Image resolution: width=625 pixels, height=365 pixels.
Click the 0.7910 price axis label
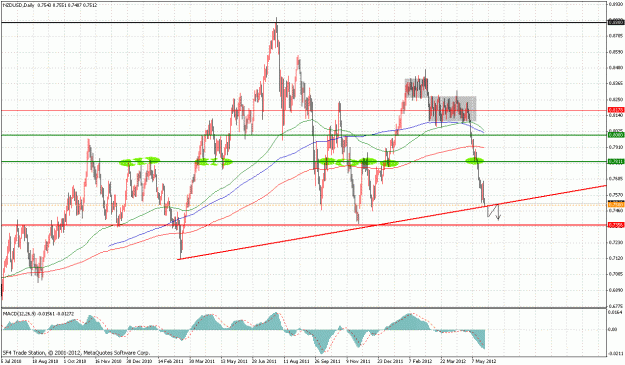pos(615,147)
